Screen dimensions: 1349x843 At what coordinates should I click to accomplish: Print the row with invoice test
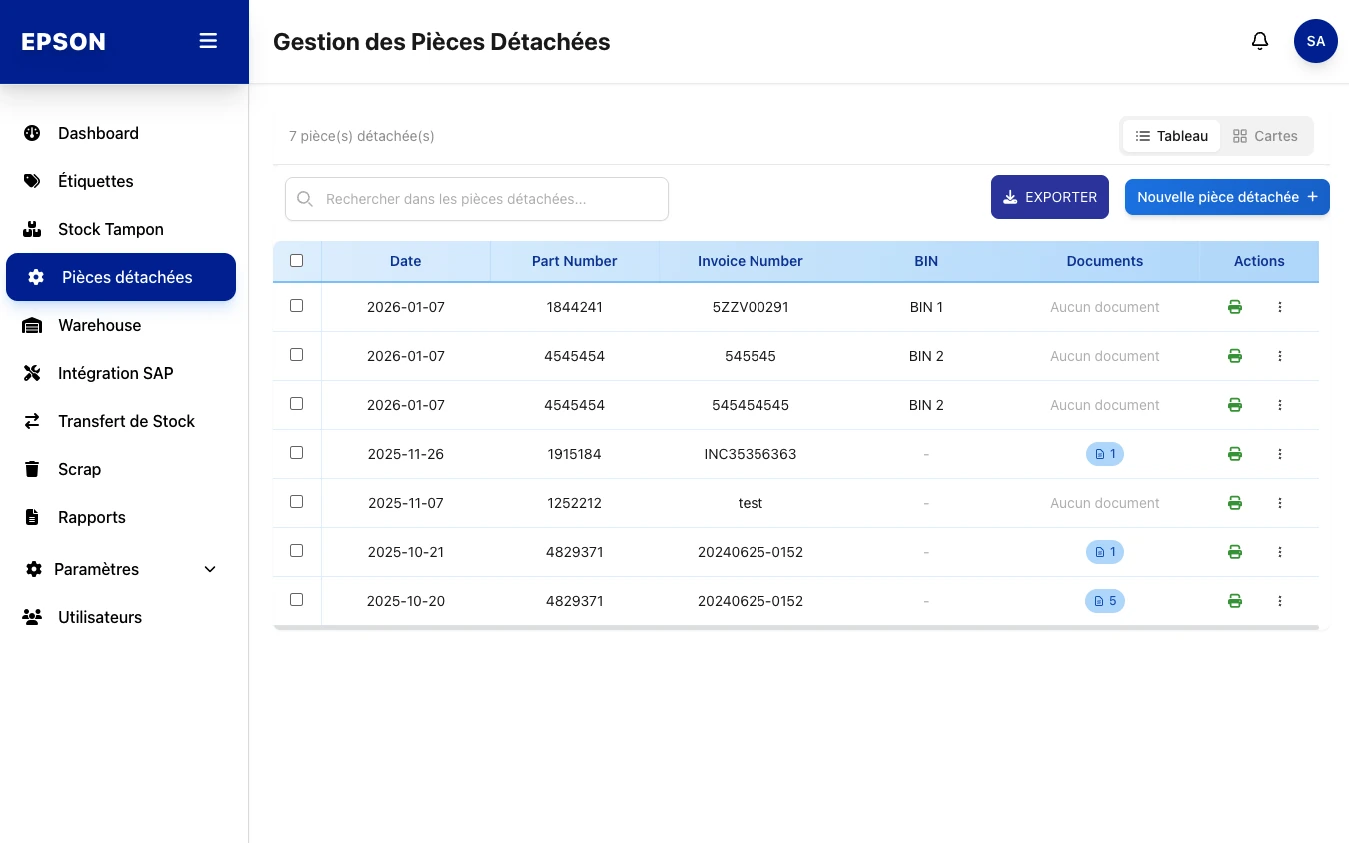[x=1235, y=503]
